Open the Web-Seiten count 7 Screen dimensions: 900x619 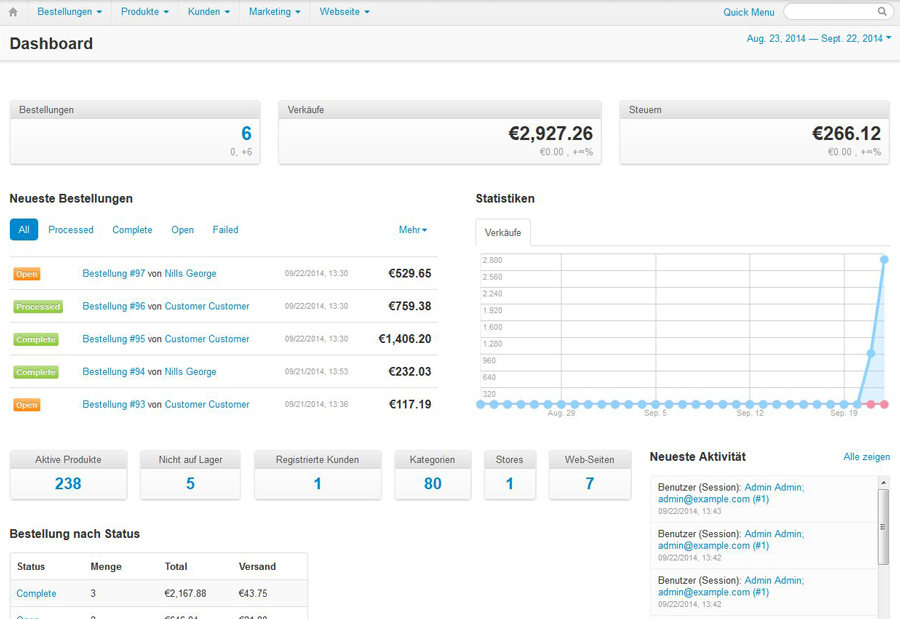(x=589, y=483)
